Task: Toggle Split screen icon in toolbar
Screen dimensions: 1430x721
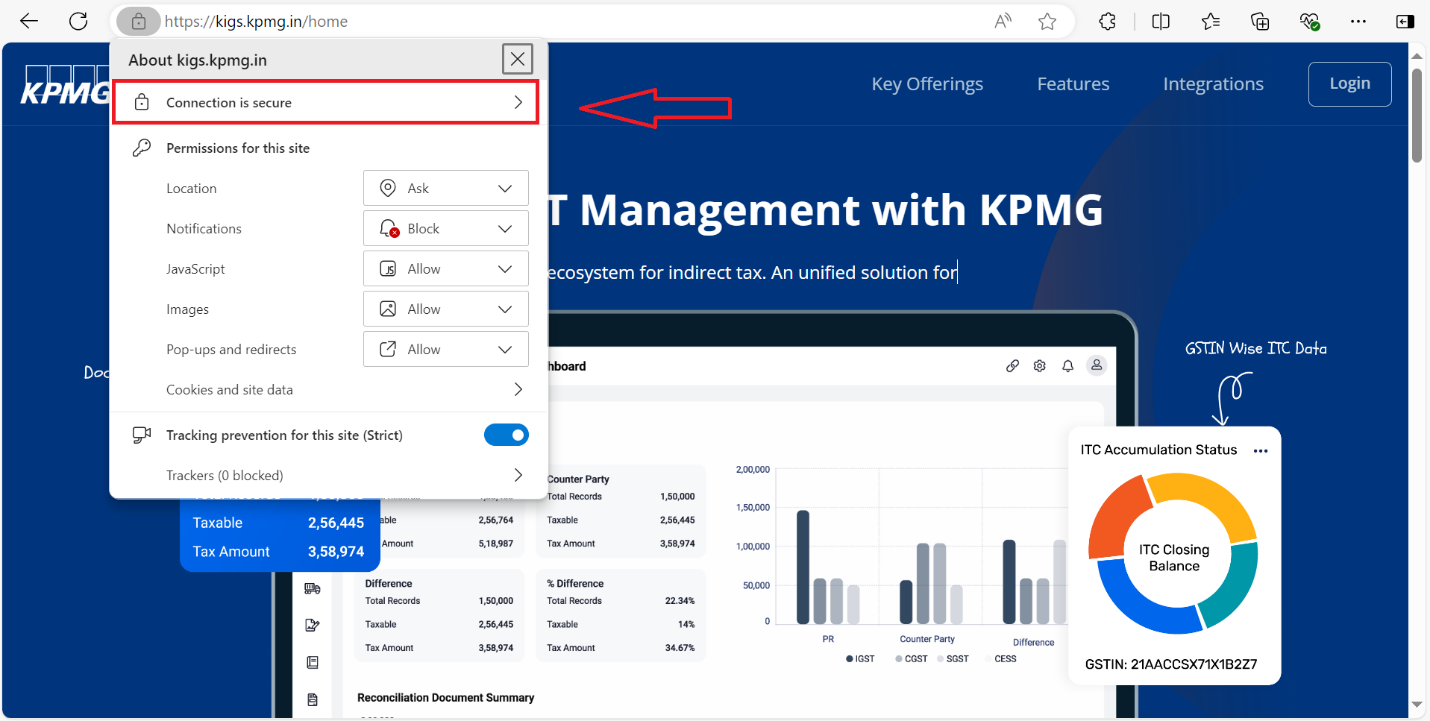Action: tap(1160, 21)
